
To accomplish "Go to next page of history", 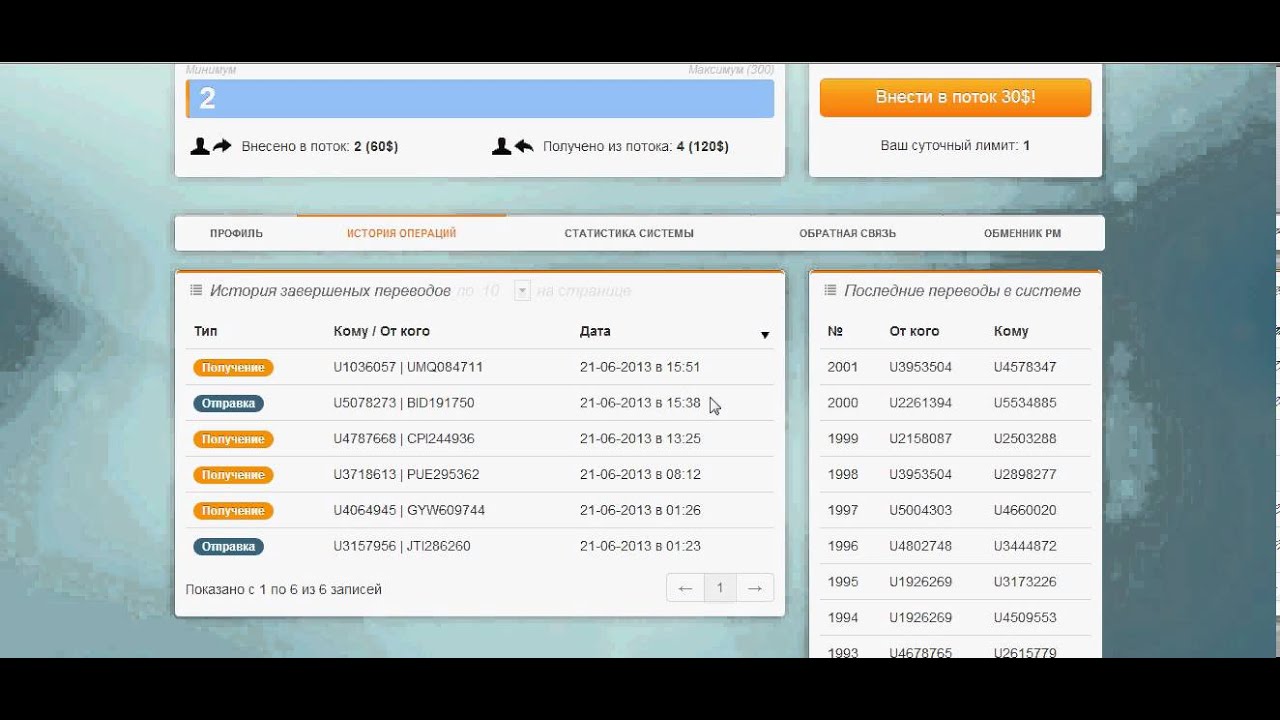I will coord(755,588).
